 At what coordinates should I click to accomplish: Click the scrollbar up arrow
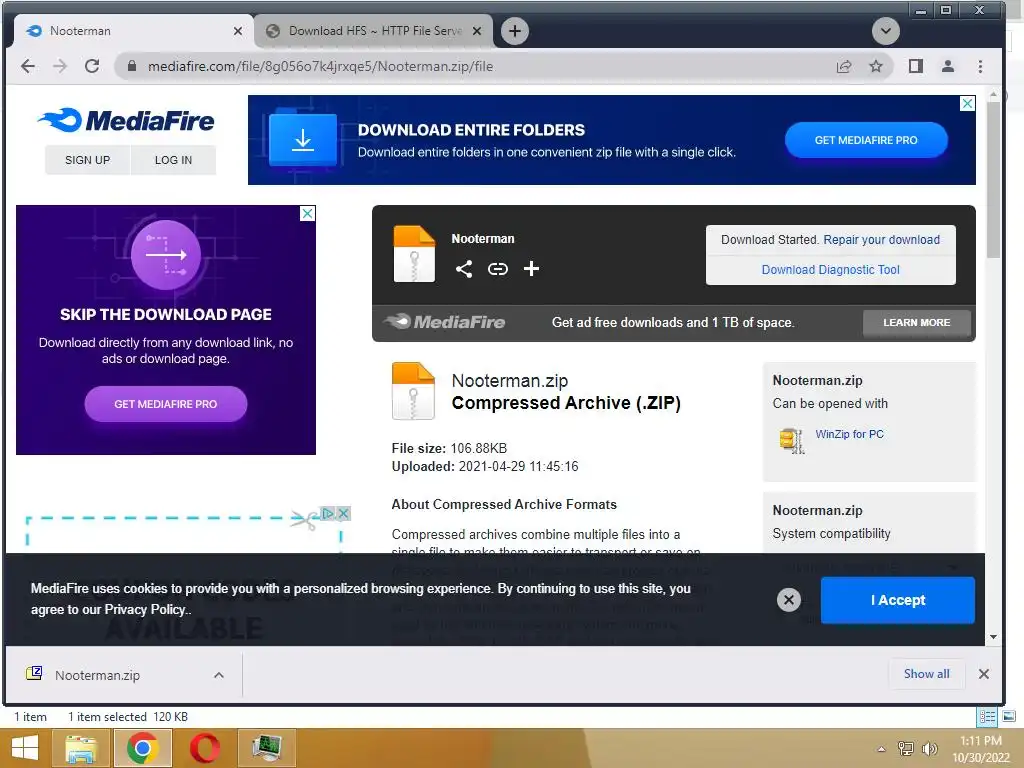tap(993, 95)
